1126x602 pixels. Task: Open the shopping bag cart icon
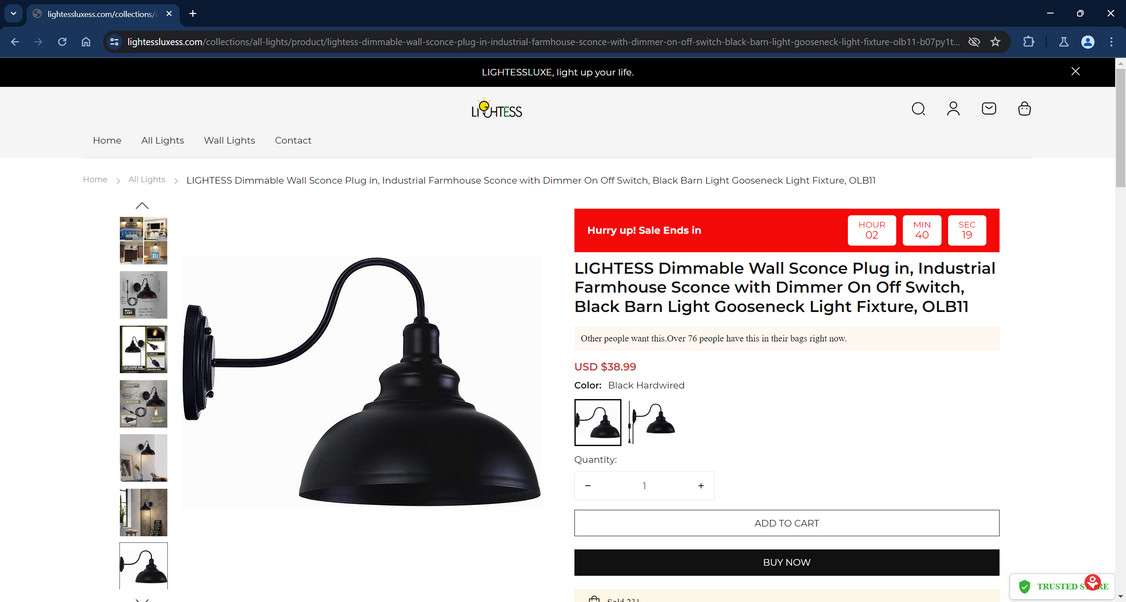pos(1025,108)
